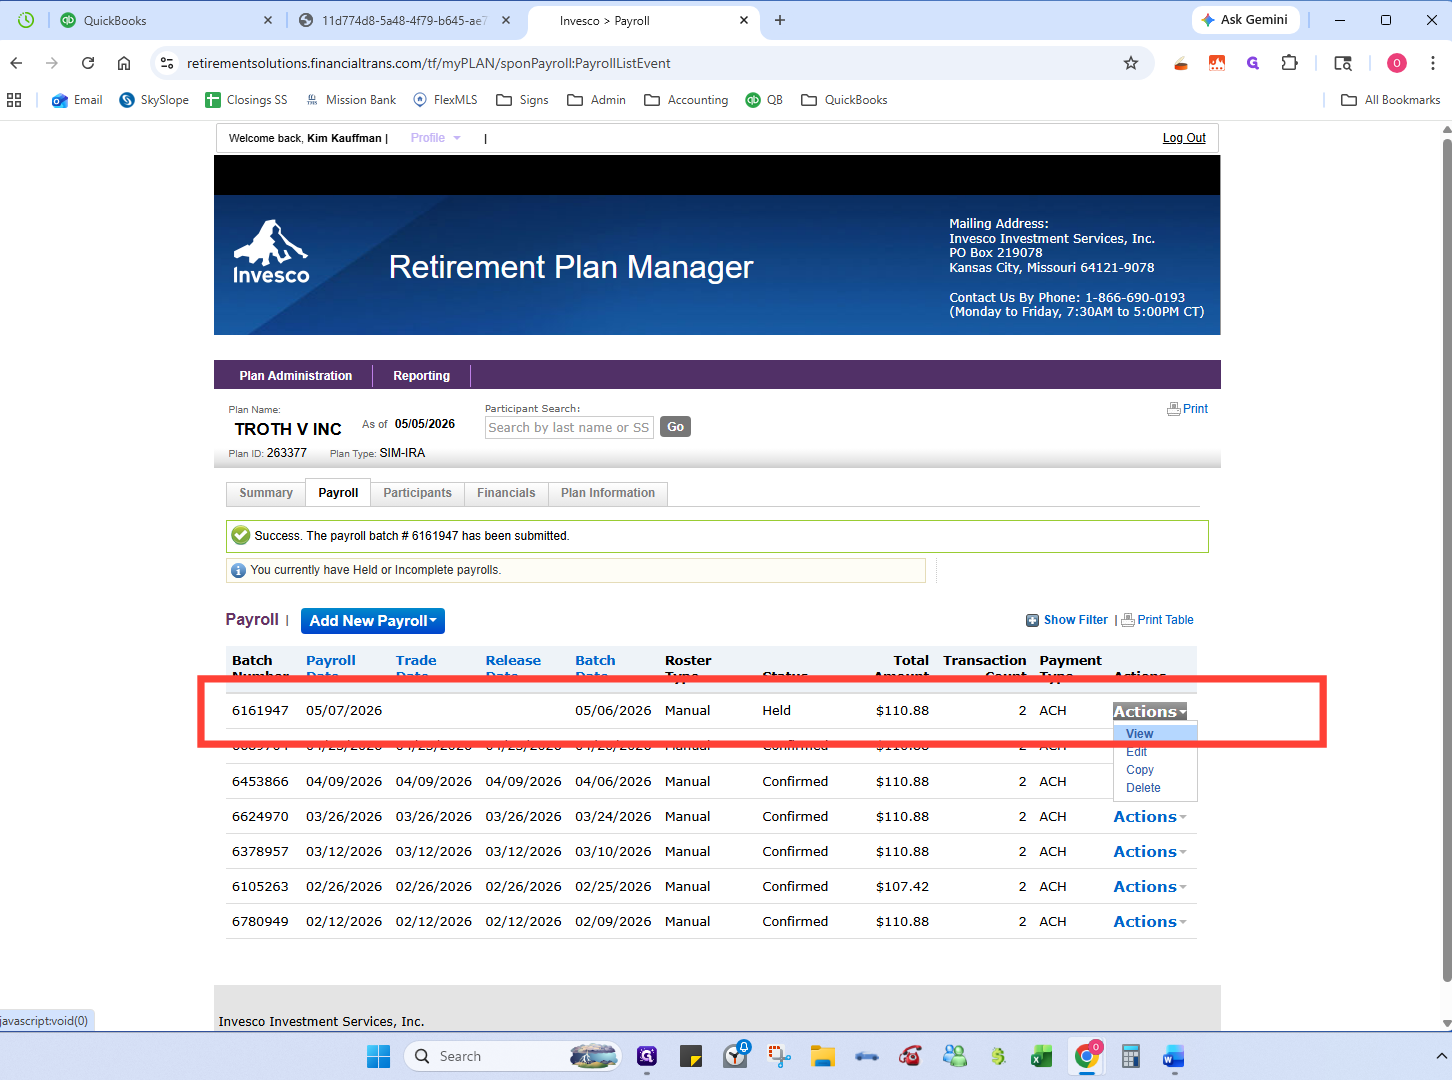
Task: Open the Calculator taskbar icon
Action: (x=1131, y=1056)
